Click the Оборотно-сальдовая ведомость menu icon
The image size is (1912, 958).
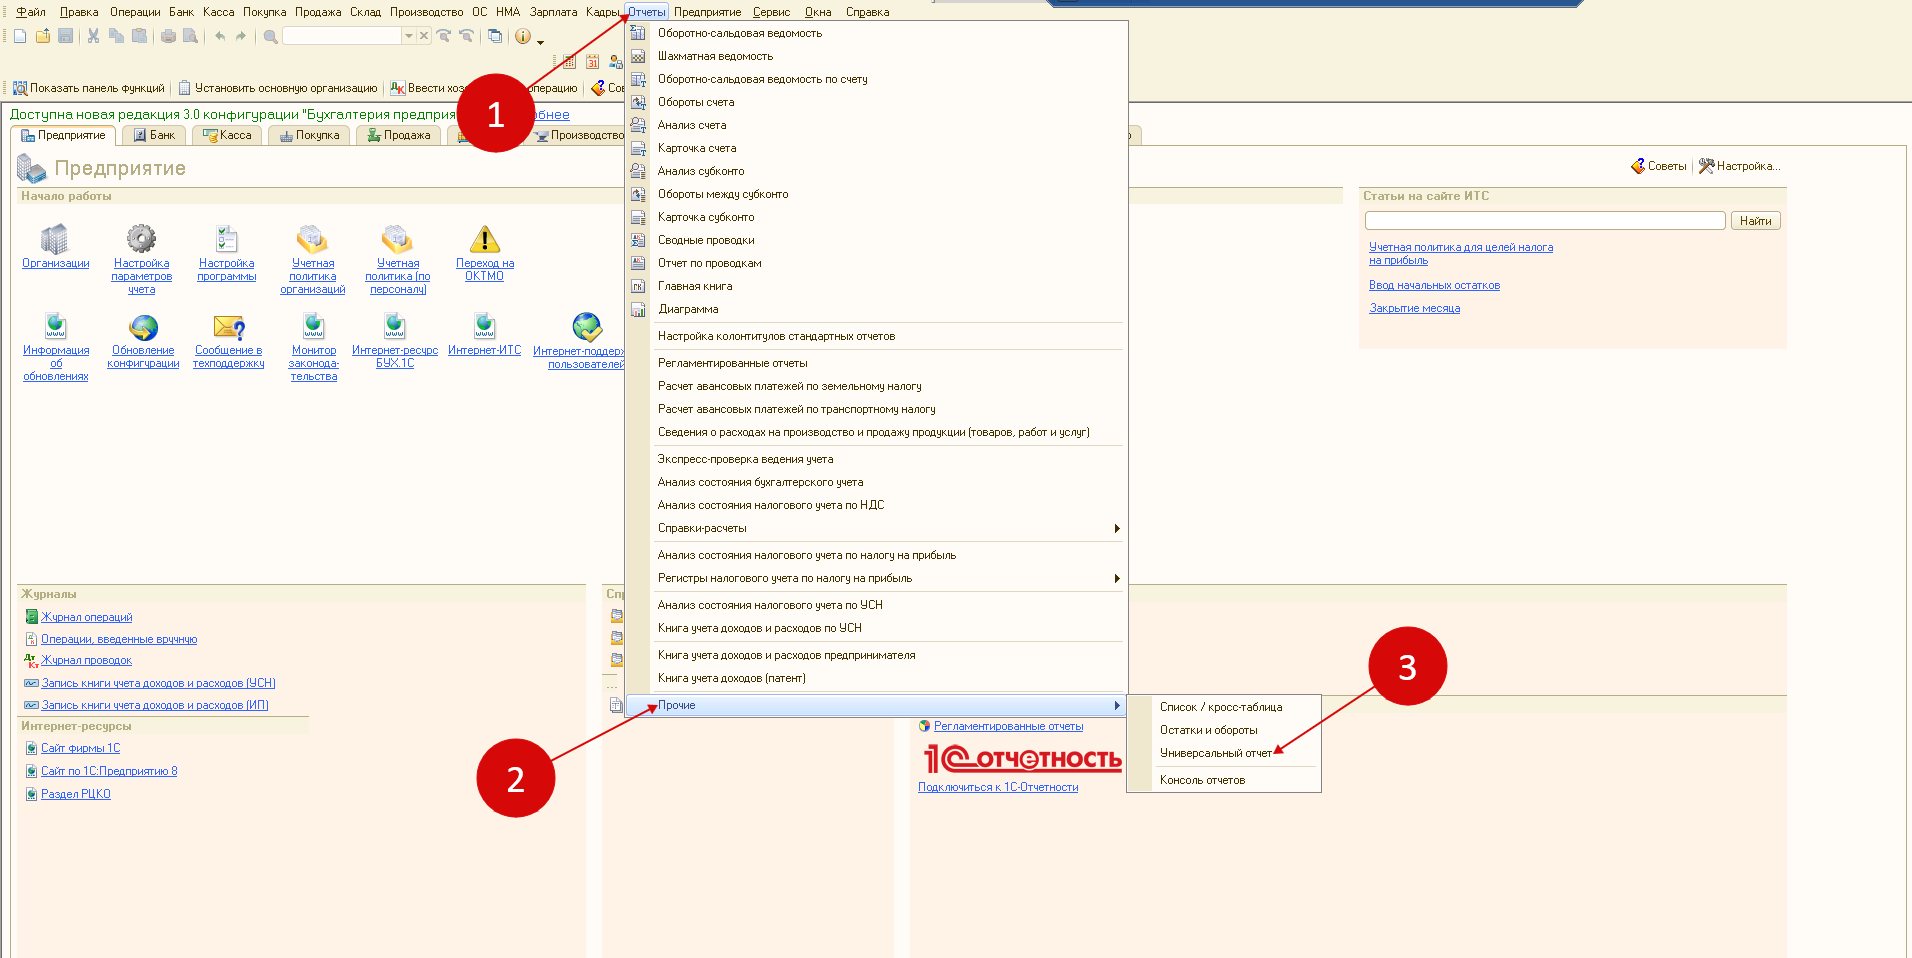638,33
